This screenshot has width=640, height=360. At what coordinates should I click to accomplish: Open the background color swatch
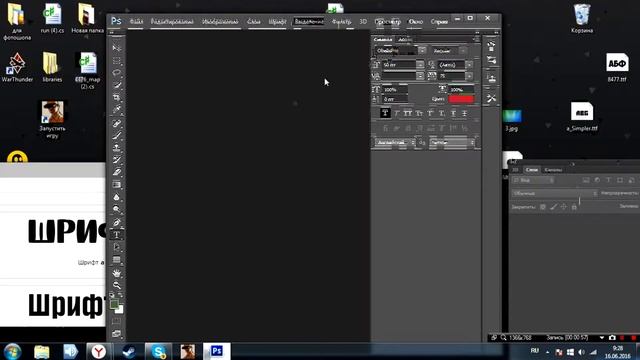pos(120,310)
